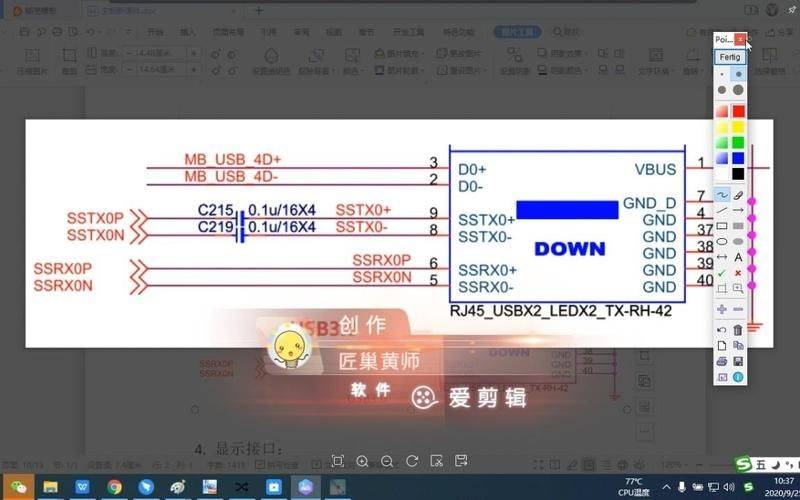Pick the solid blue color swatch
The height and width of the screenshot is (500, 800).
[738, 158]
